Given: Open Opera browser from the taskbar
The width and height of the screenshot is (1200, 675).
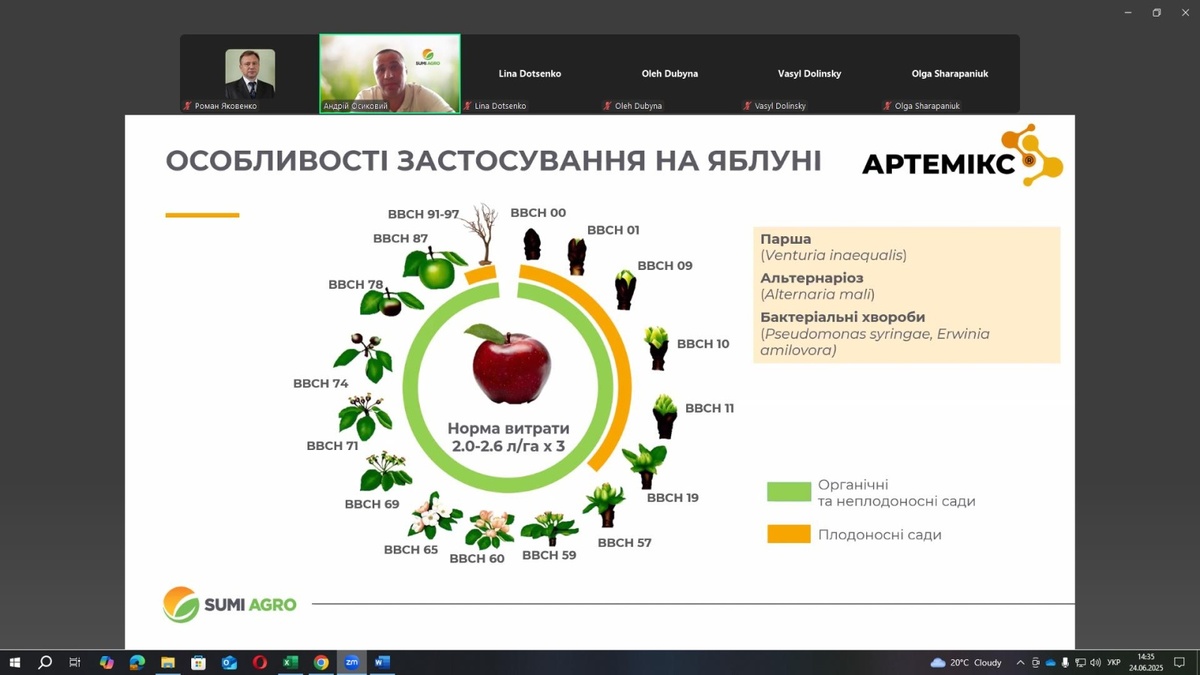Looking at the screenshot, I should (x=260, y=662).
